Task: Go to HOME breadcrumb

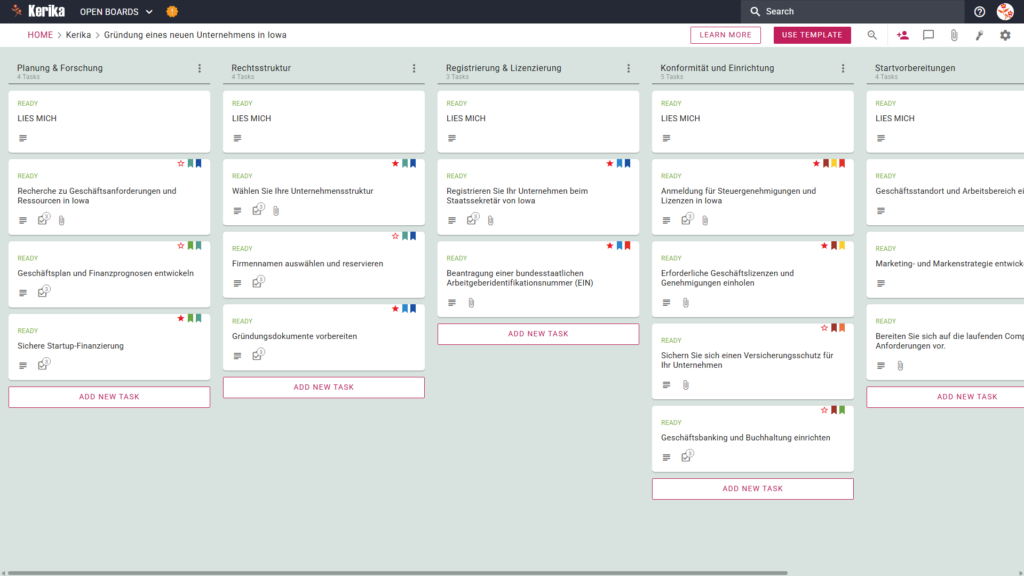Action: 40,35
